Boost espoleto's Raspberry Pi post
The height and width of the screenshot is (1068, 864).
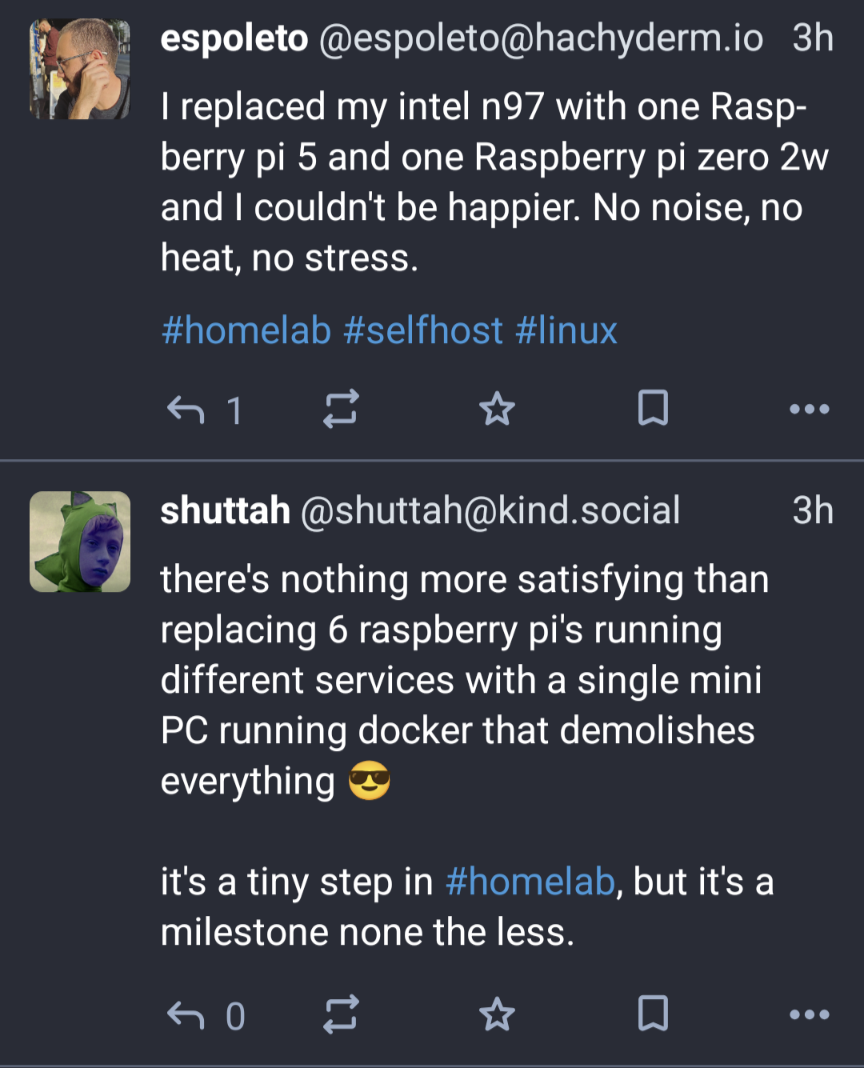(x=340, y=409)
